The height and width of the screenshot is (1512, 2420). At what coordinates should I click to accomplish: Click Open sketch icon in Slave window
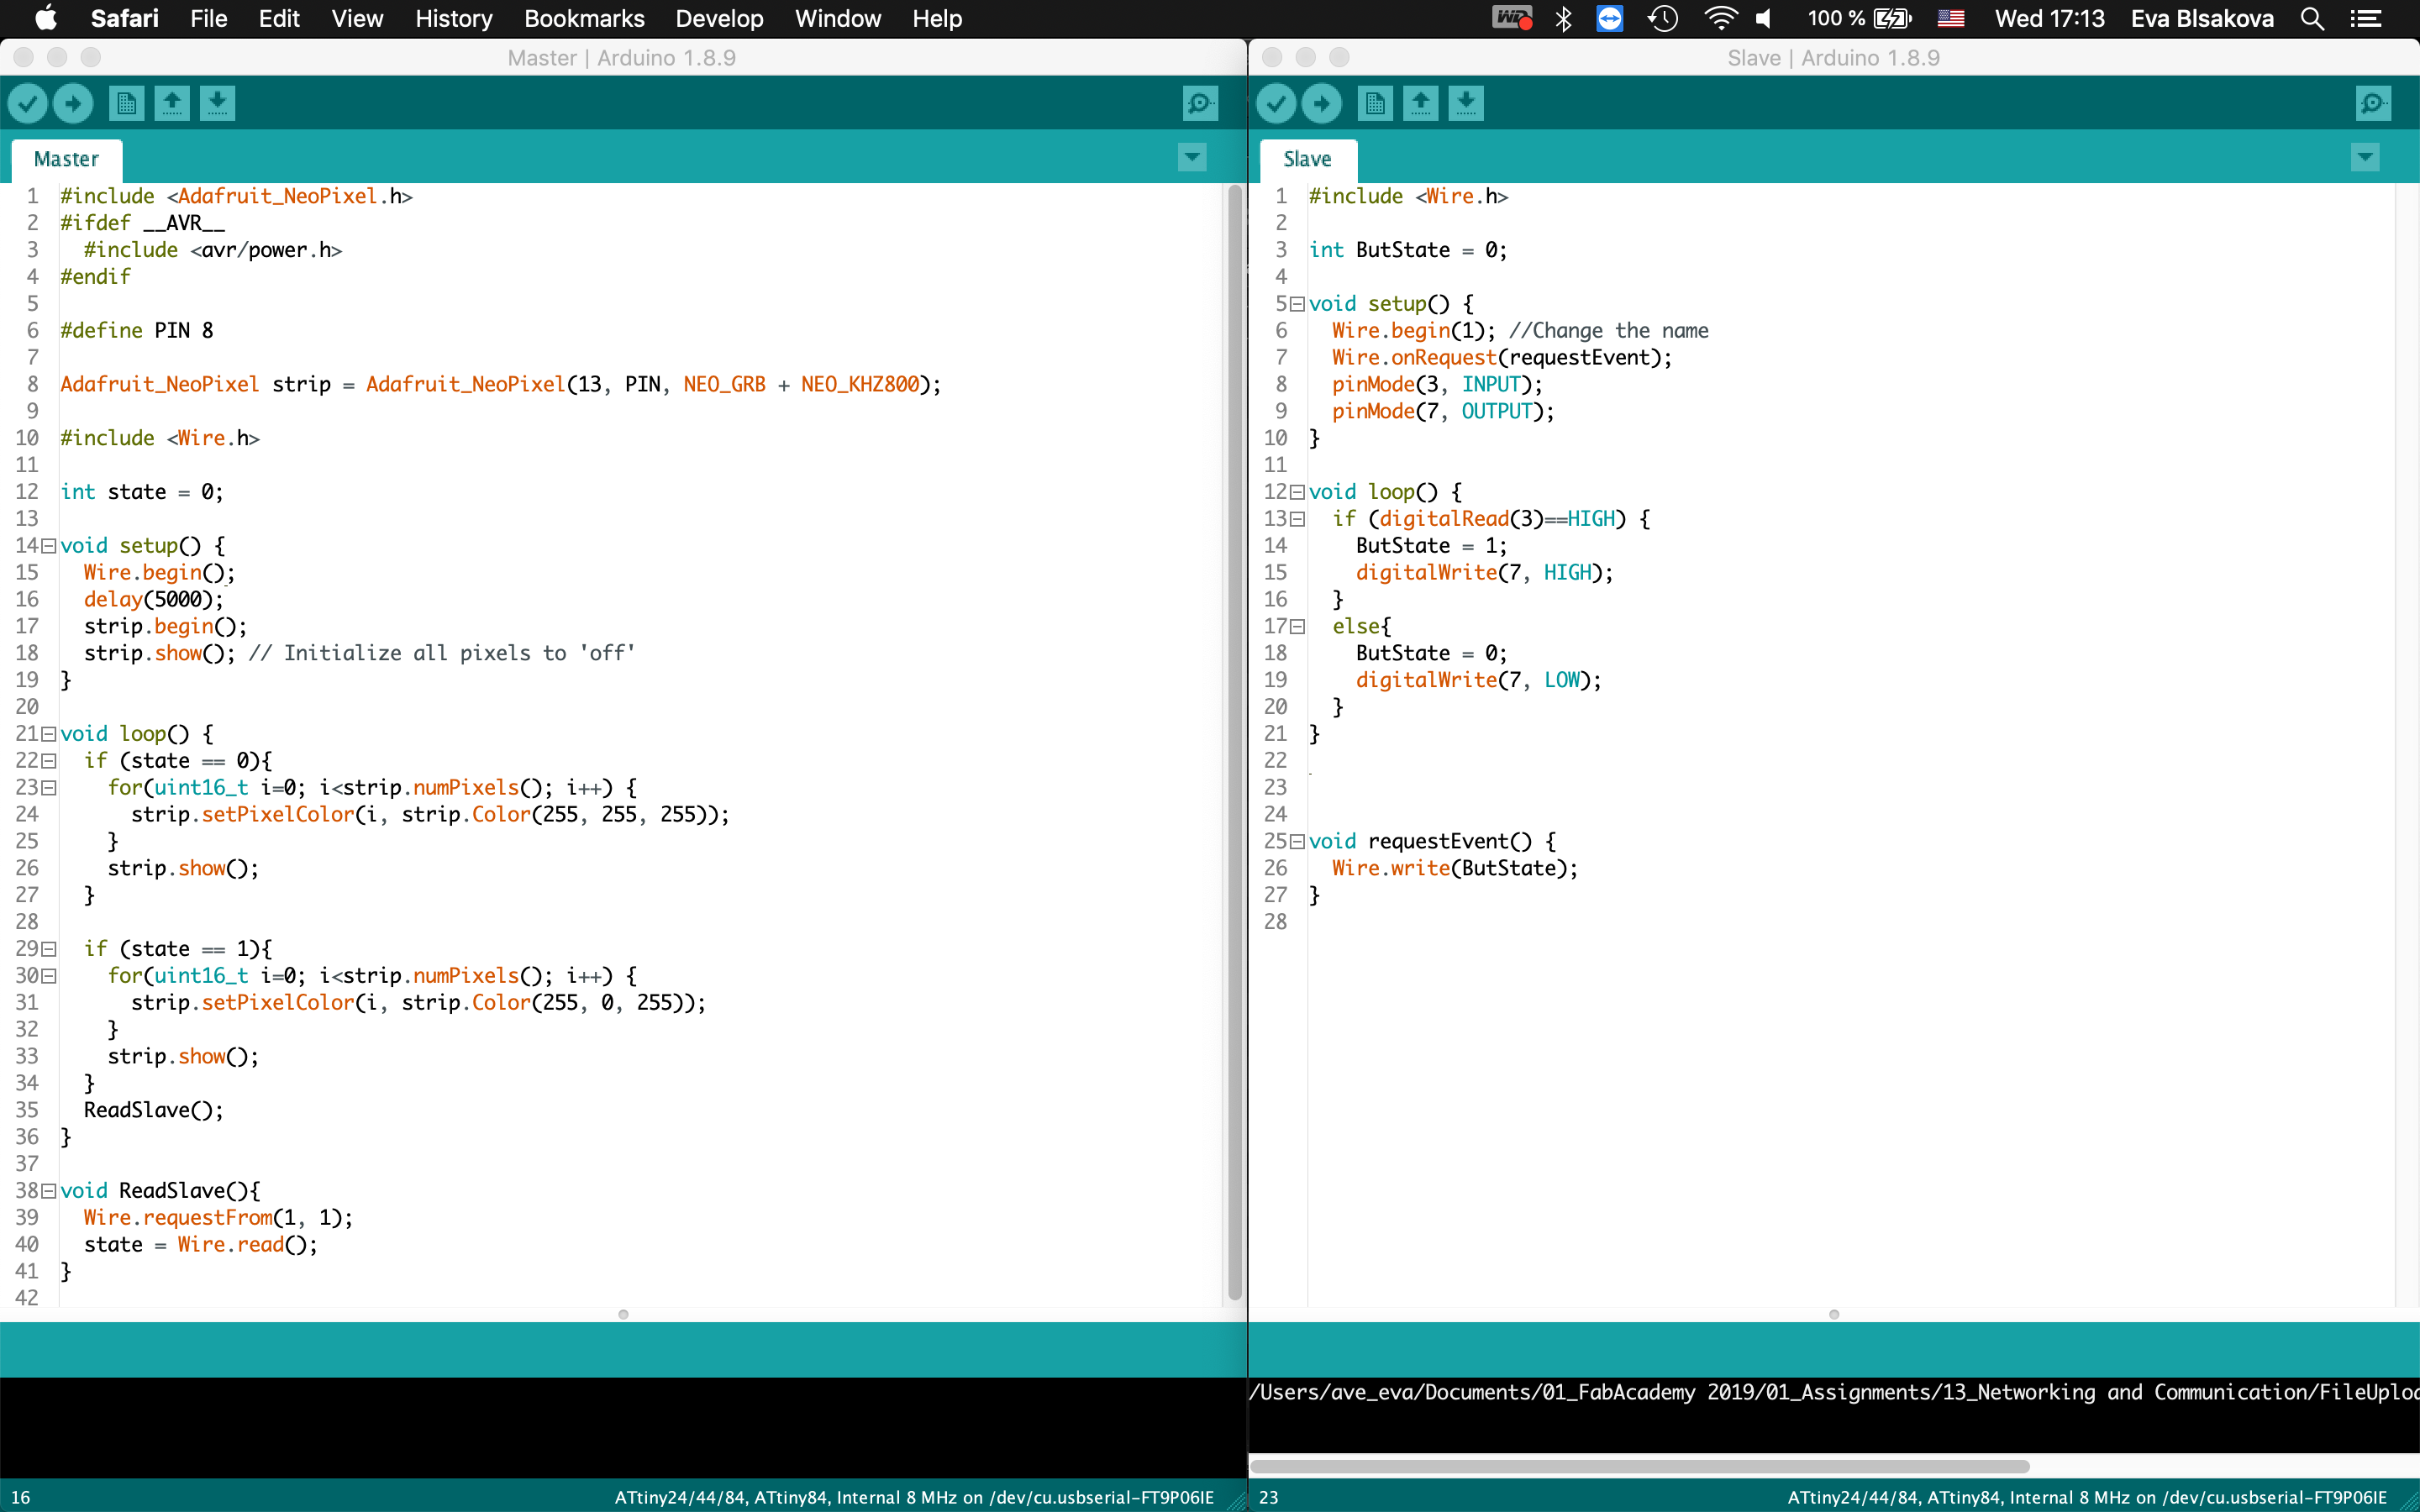[1420, 103]
